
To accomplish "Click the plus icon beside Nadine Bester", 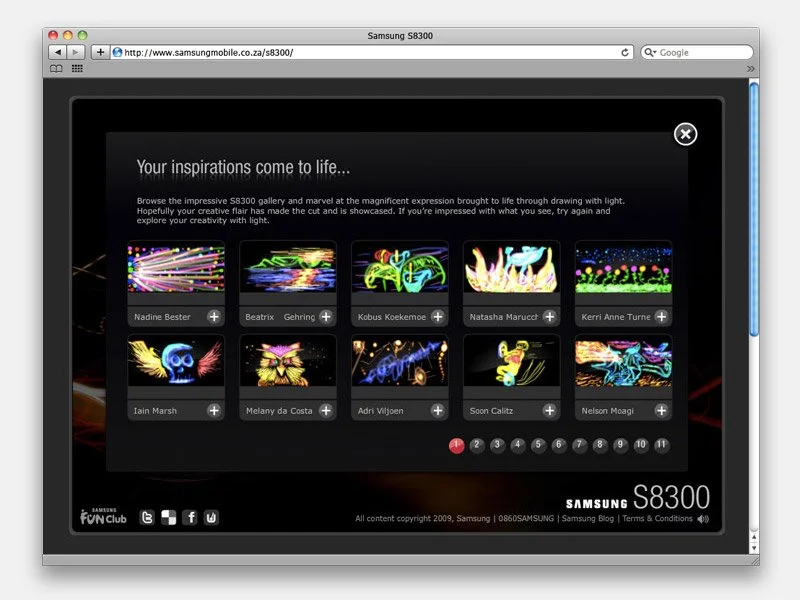I will coord(214,317).
